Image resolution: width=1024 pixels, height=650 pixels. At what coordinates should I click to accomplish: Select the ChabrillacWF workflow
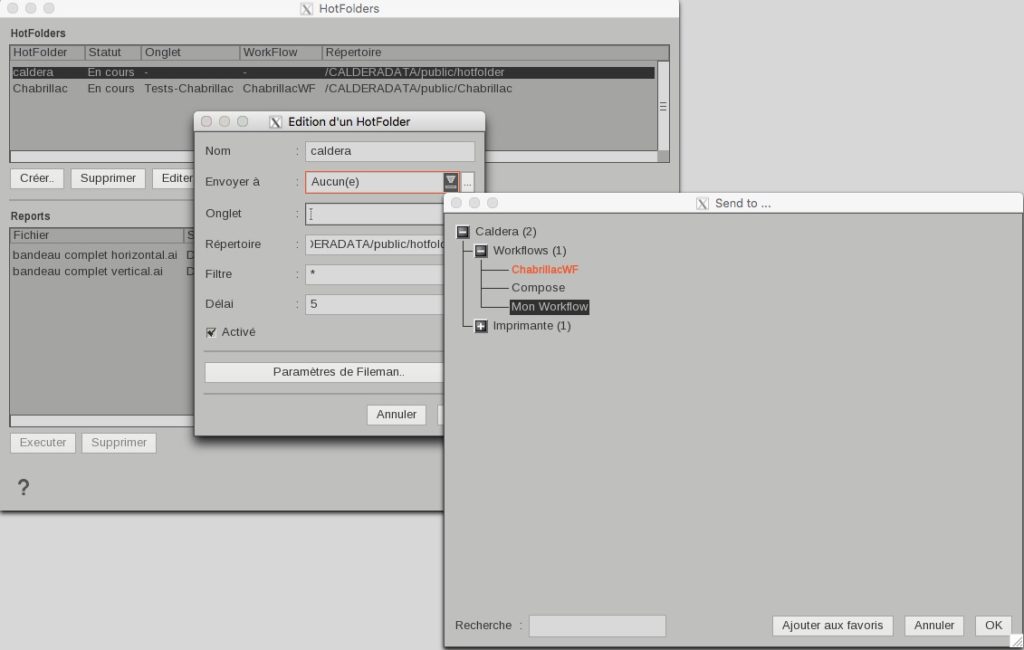[544, 269]
